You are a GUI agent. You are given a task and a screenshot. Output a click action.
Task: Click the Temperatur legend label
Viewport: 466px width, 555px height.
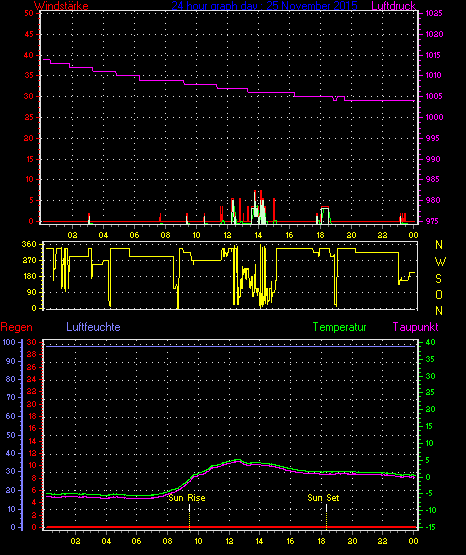click(339, 327)
